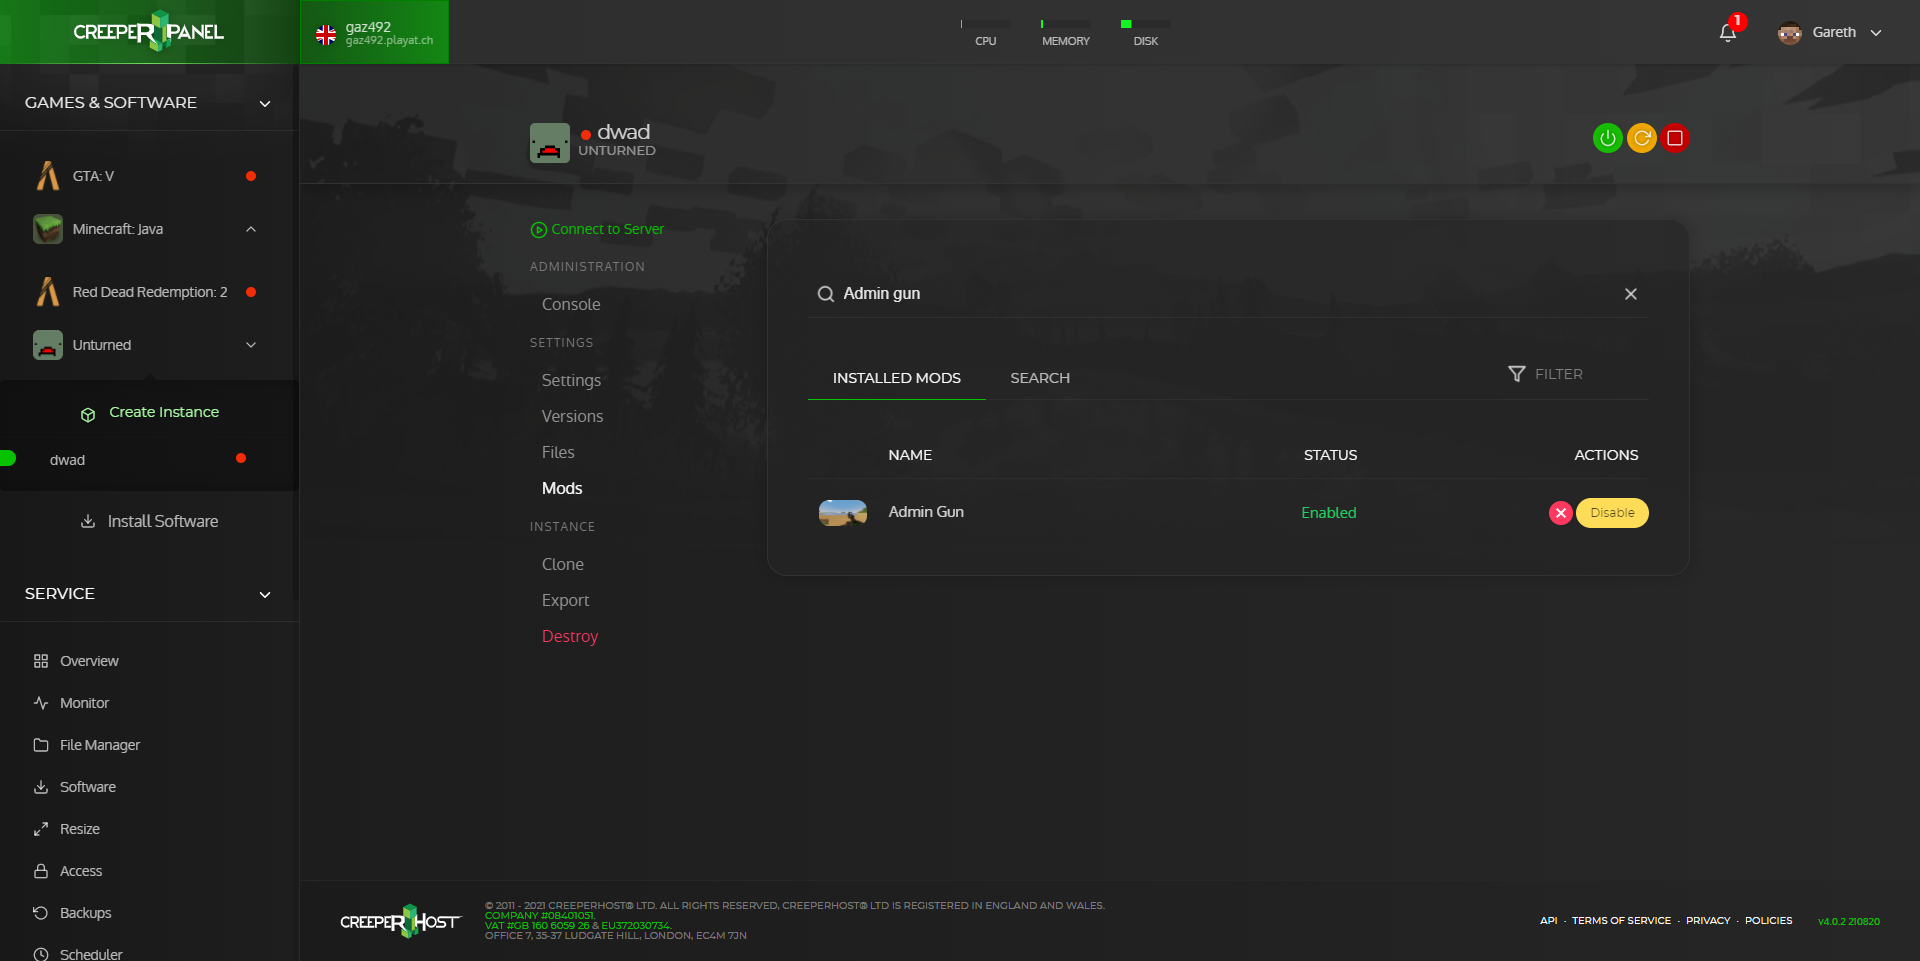Screen dimensions: 1920x961
Task: Click the dwad Unturned instance icon
Action: (549, 143)
